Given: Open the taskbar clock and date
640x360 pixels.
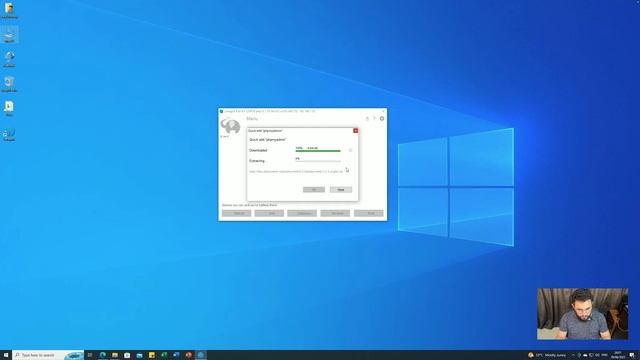Looking at the screenshot, I should click(x=618, y=355).
